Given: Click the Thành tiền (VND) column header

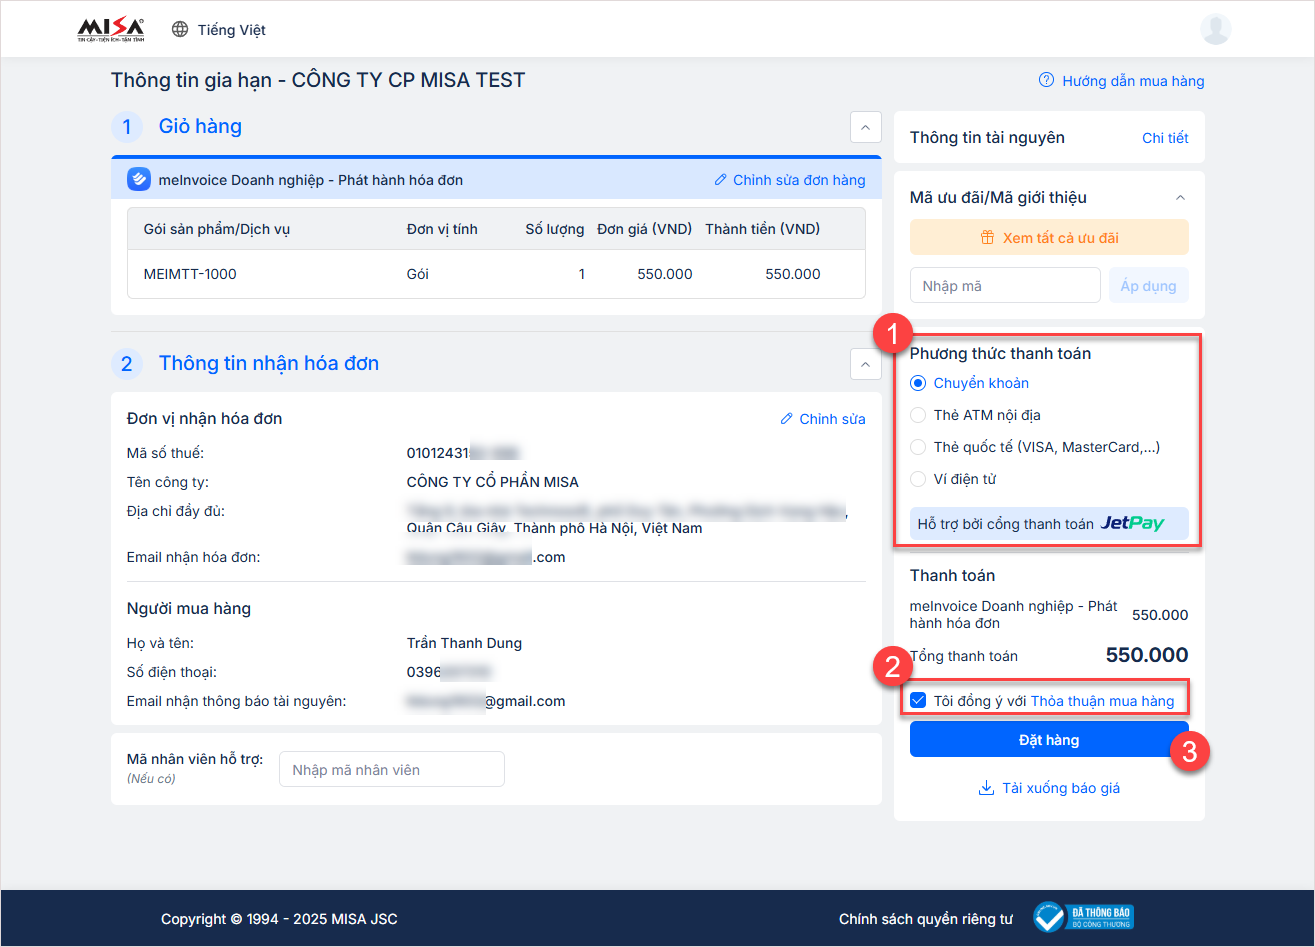Looking at the screenshot, I should pyautogui.click(x=762, y=229).
